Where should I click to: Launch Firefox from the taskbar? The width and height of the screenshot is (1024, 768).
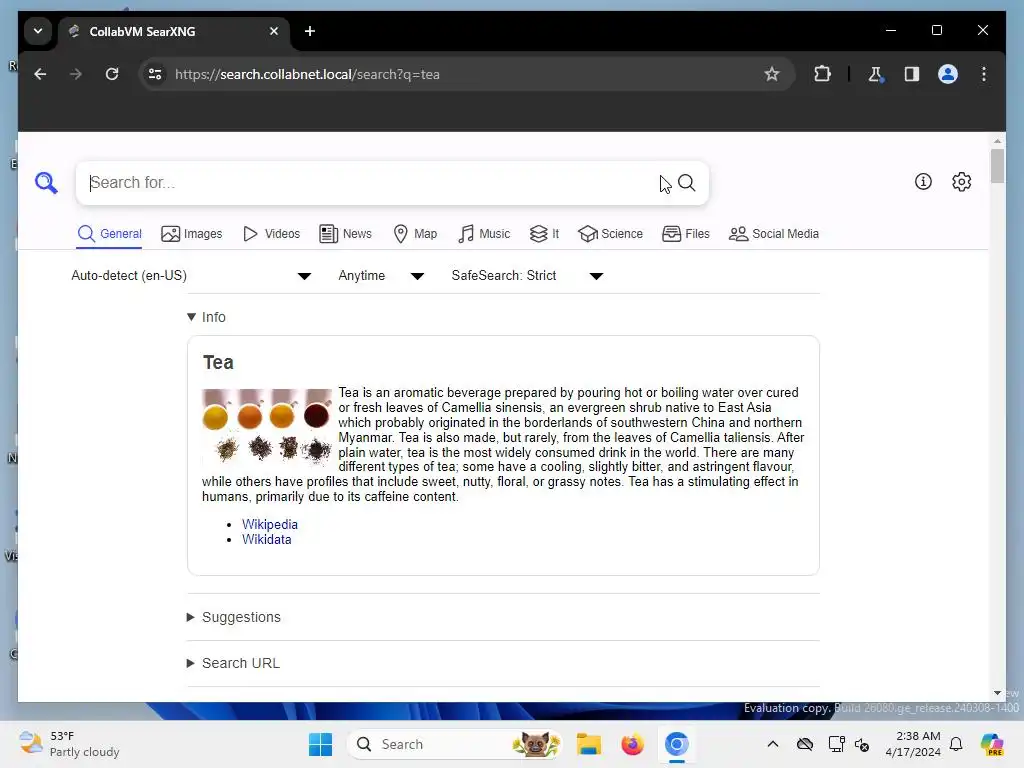pos(632,744)
